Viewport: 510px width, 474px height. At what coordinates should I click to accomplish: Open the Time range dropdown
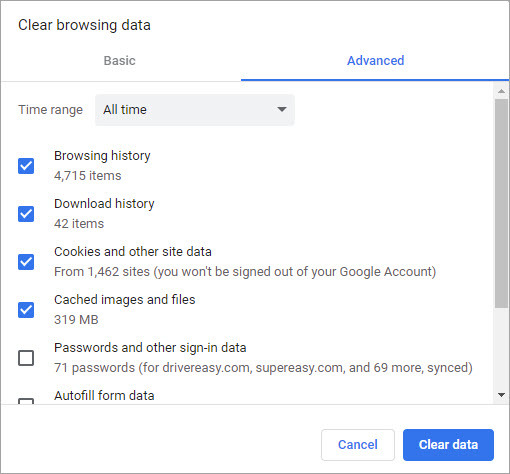[x=195, y=110]
